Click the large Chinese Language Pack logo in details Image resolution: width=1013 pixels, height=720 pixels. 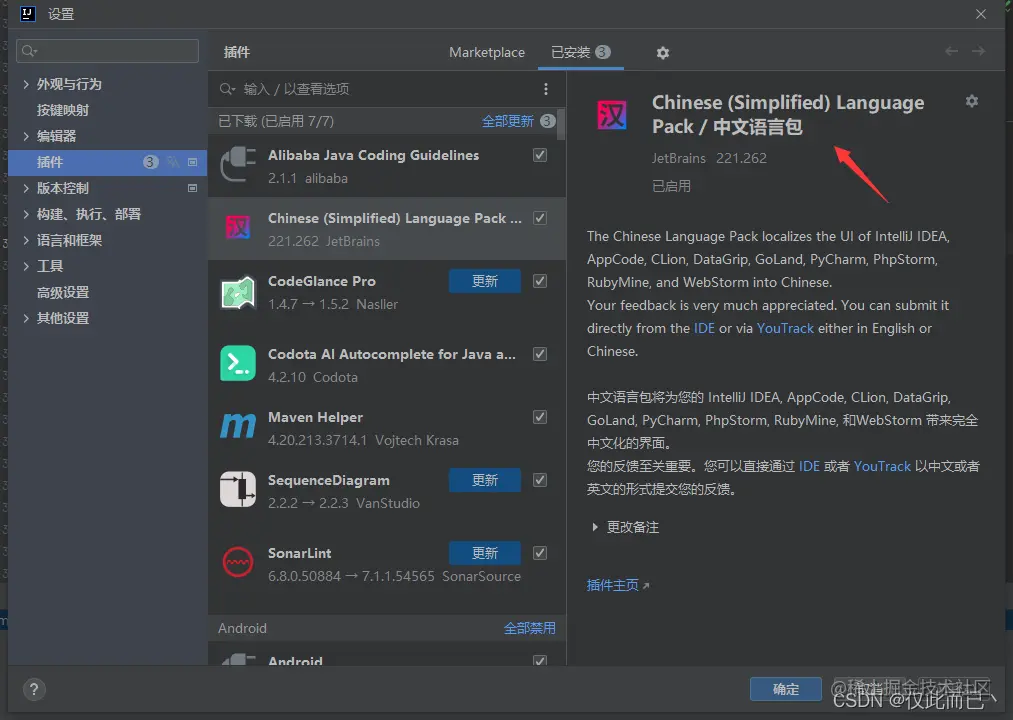[611, 116]
